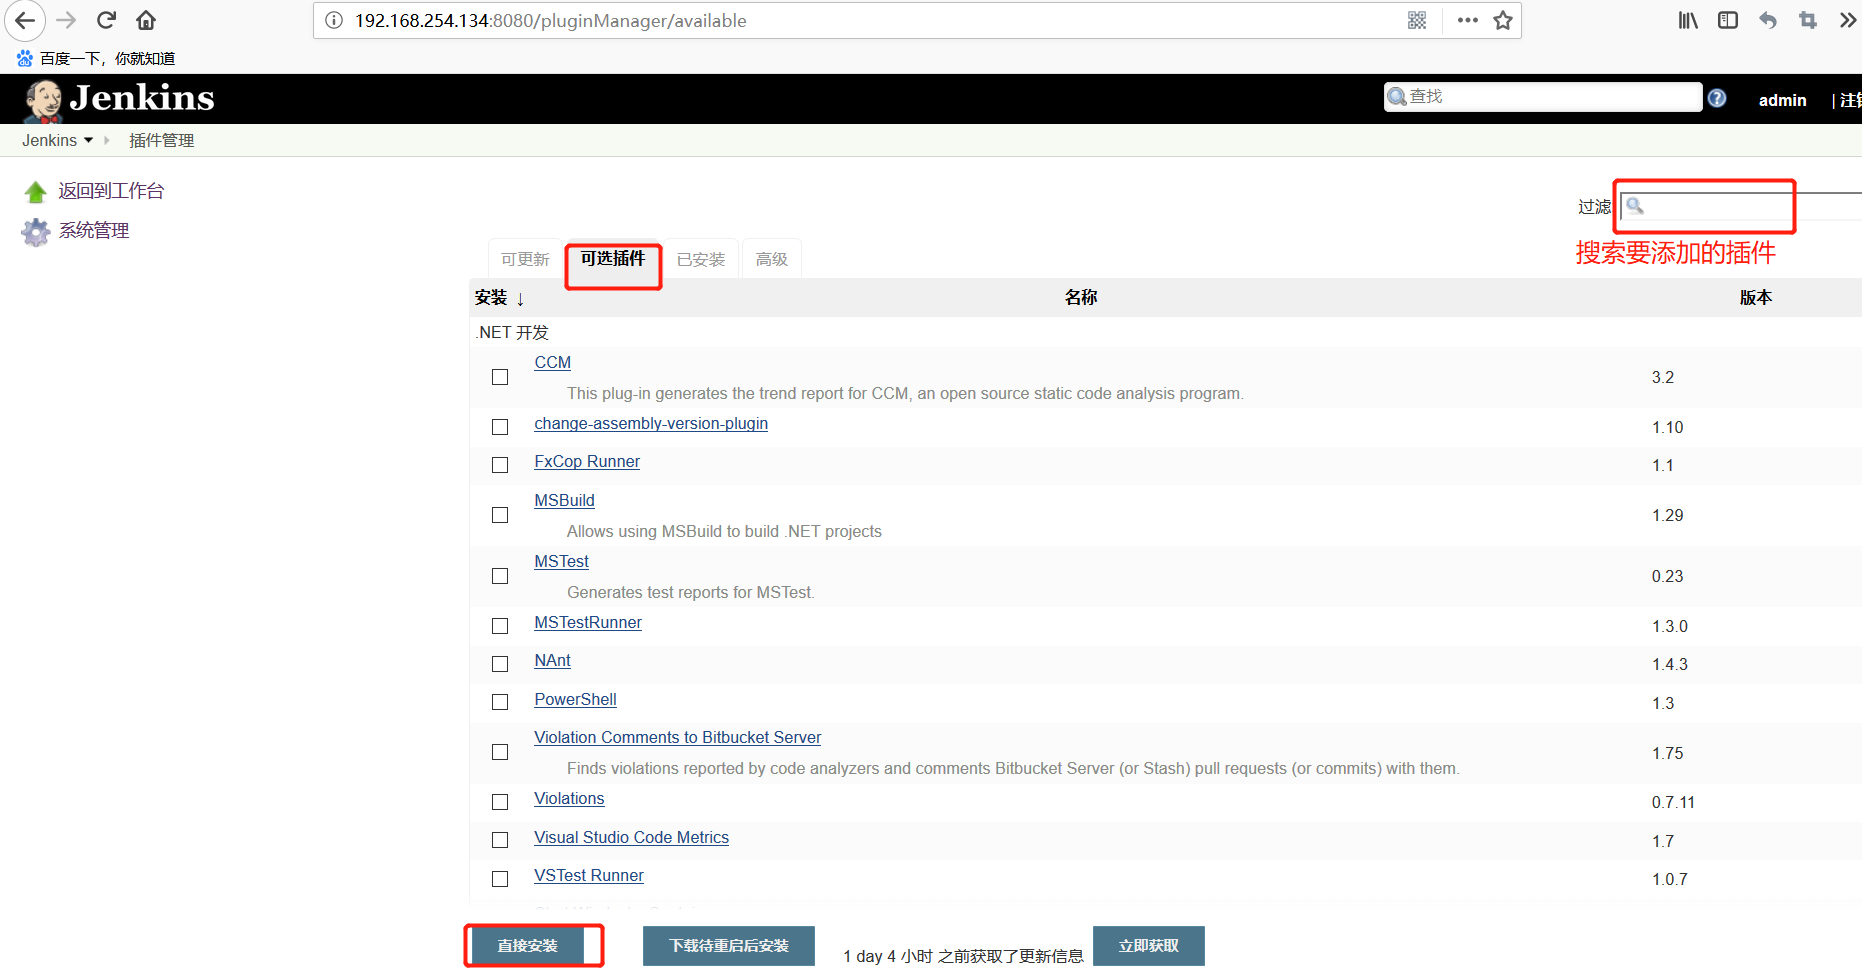Check Violation Comments to Bitbucket Server checkbox
This screenshot has width=1862, height=972.
pos(500,752)
